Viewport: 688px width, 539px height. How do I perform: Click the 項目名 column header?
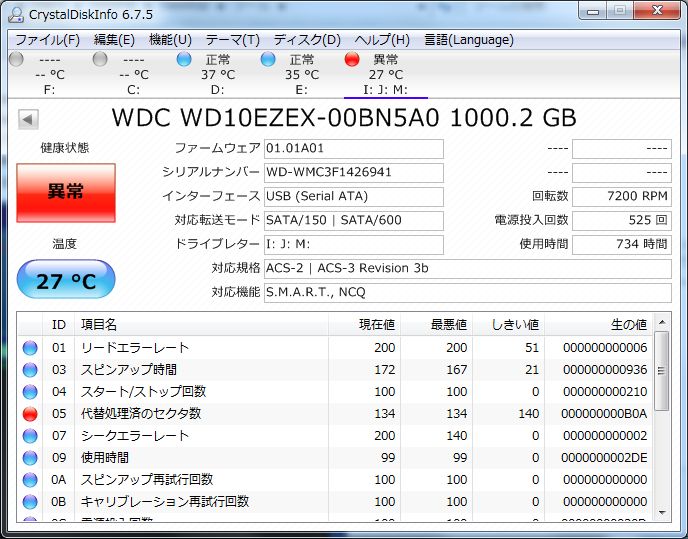click(x=201, y=325)
